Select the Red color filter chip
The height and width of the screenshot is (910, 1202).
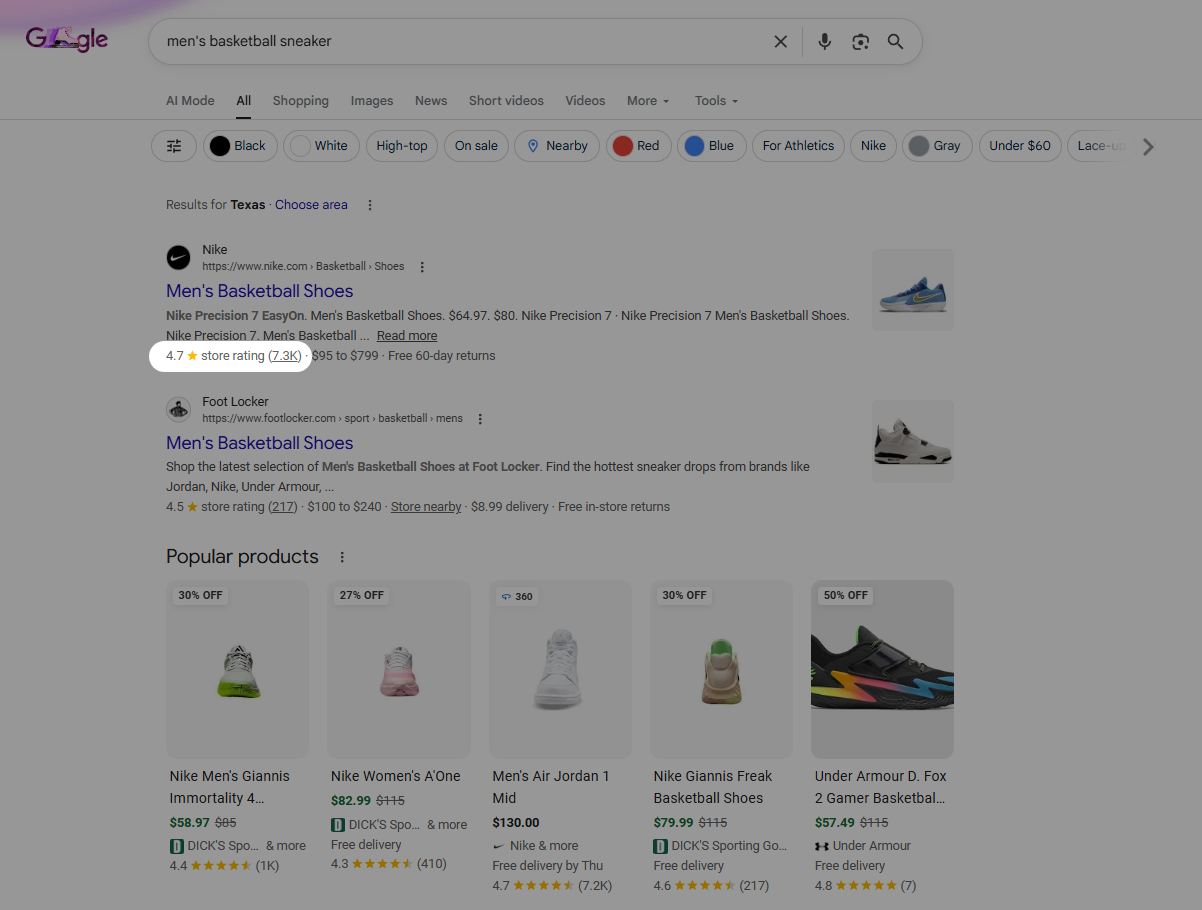[637, 146]
